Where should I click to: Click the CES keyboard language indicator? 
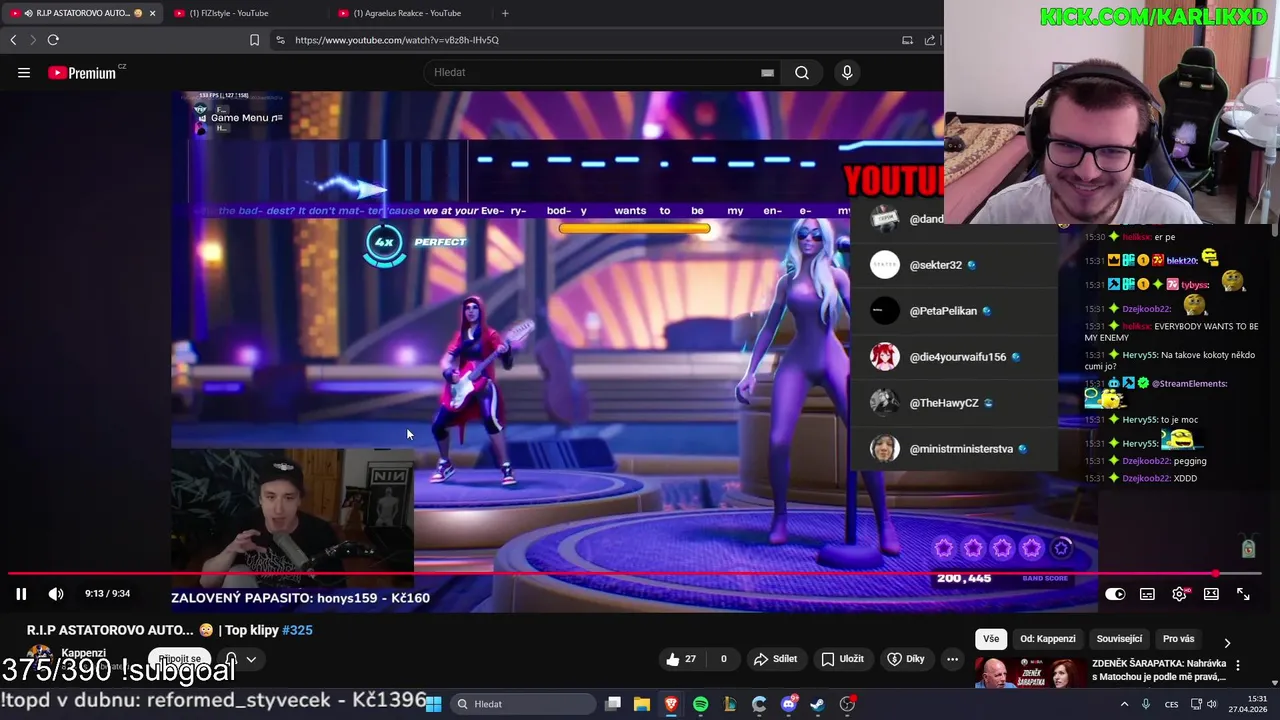pos(1171,704)
